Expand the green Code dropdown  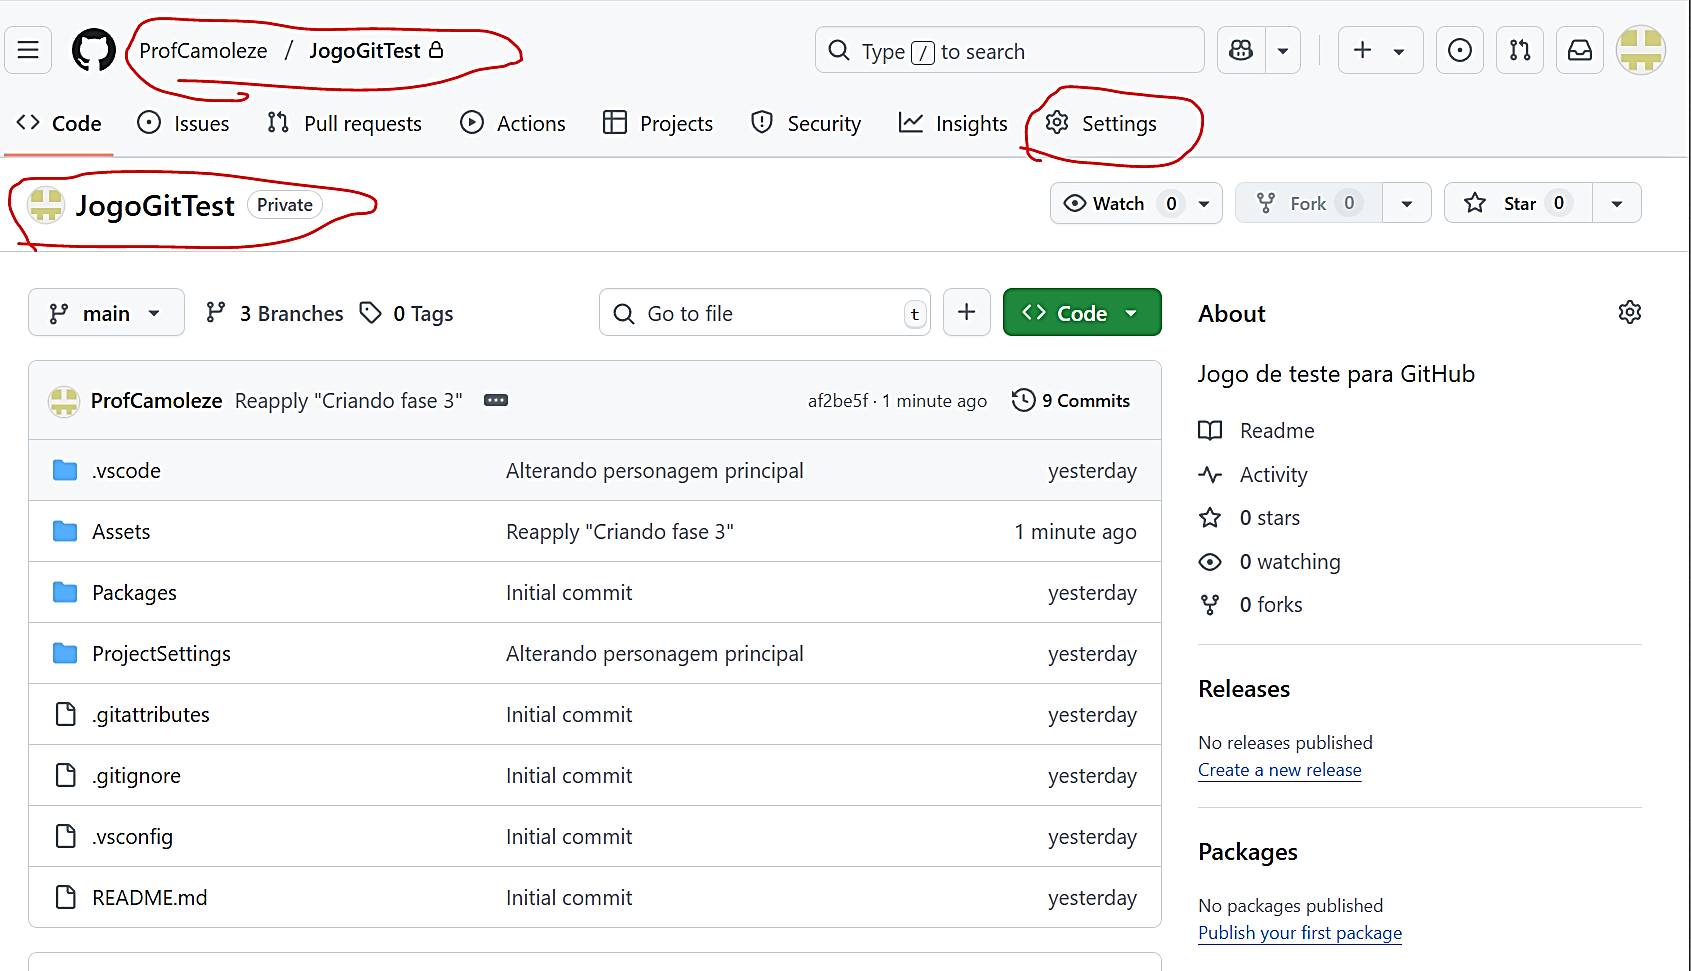[1081, 313]
